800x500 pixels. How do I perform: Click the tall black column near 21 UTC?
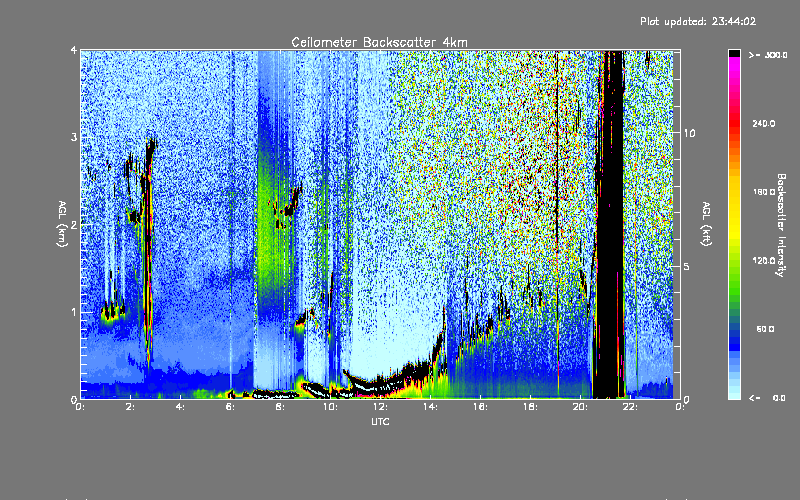pos(609,224)
